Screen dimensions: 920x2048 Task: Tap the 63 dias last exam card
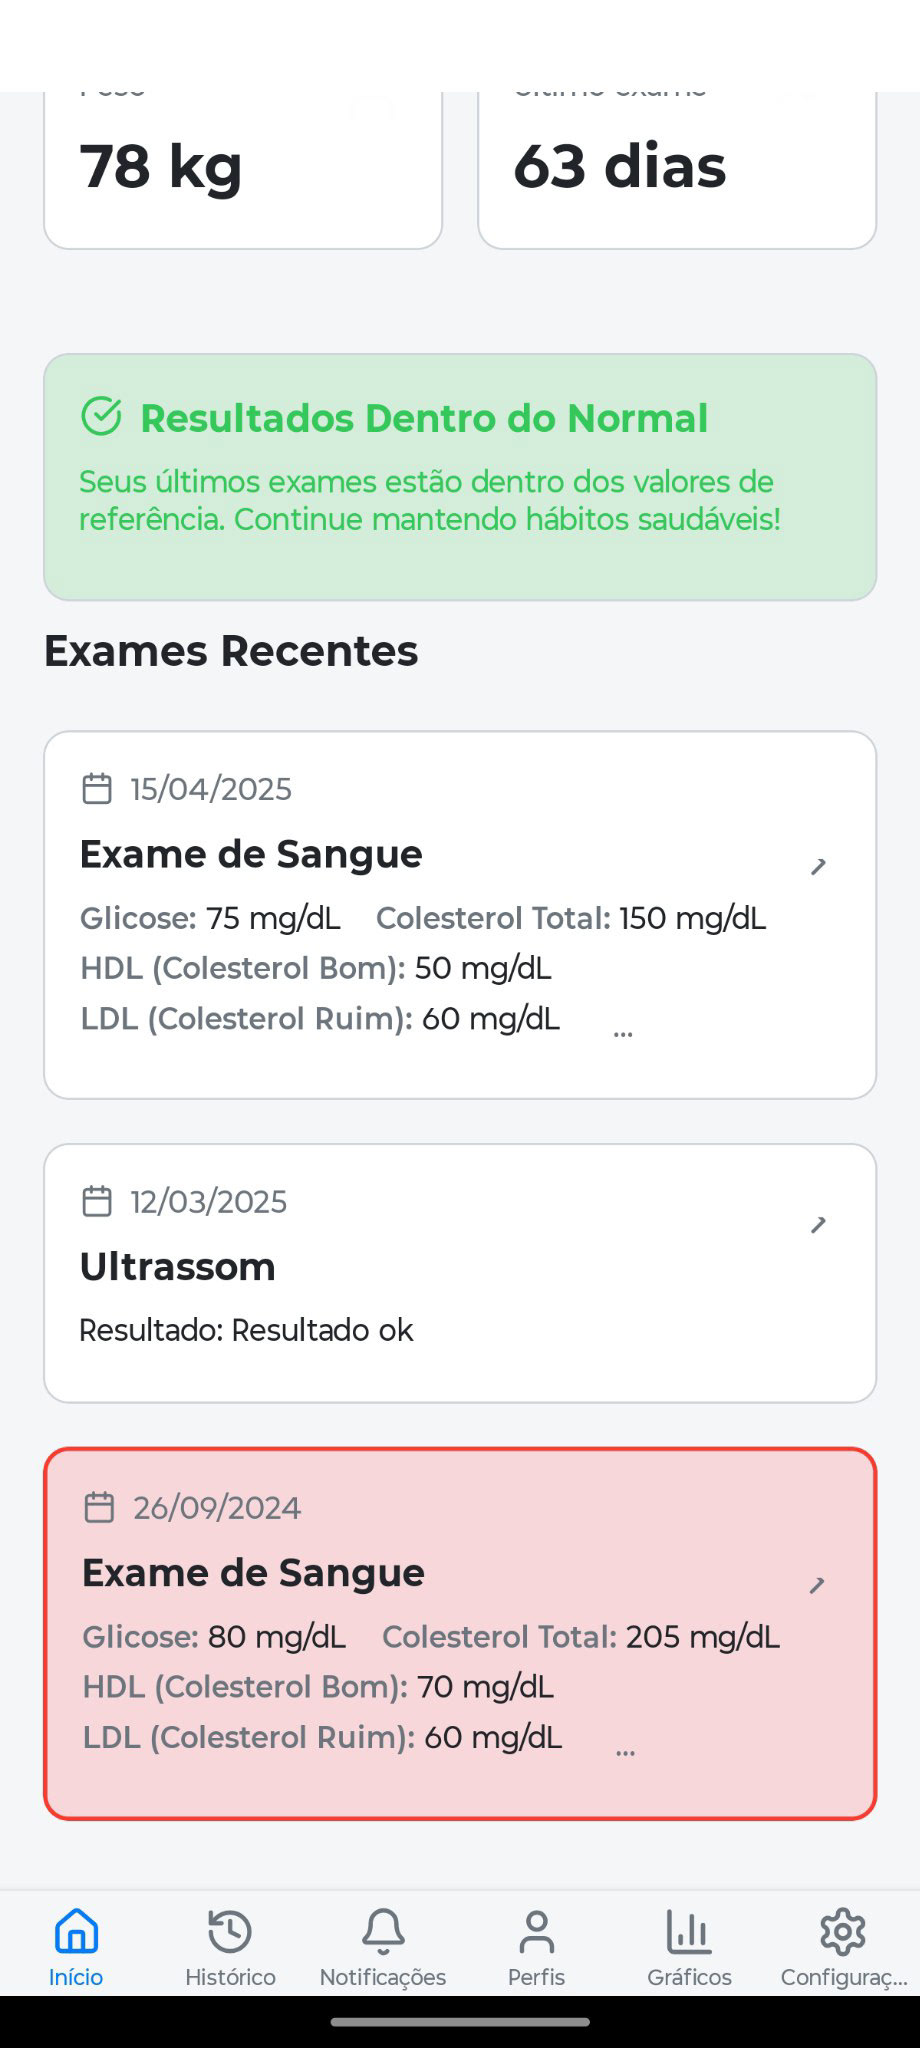click(677, 170)
